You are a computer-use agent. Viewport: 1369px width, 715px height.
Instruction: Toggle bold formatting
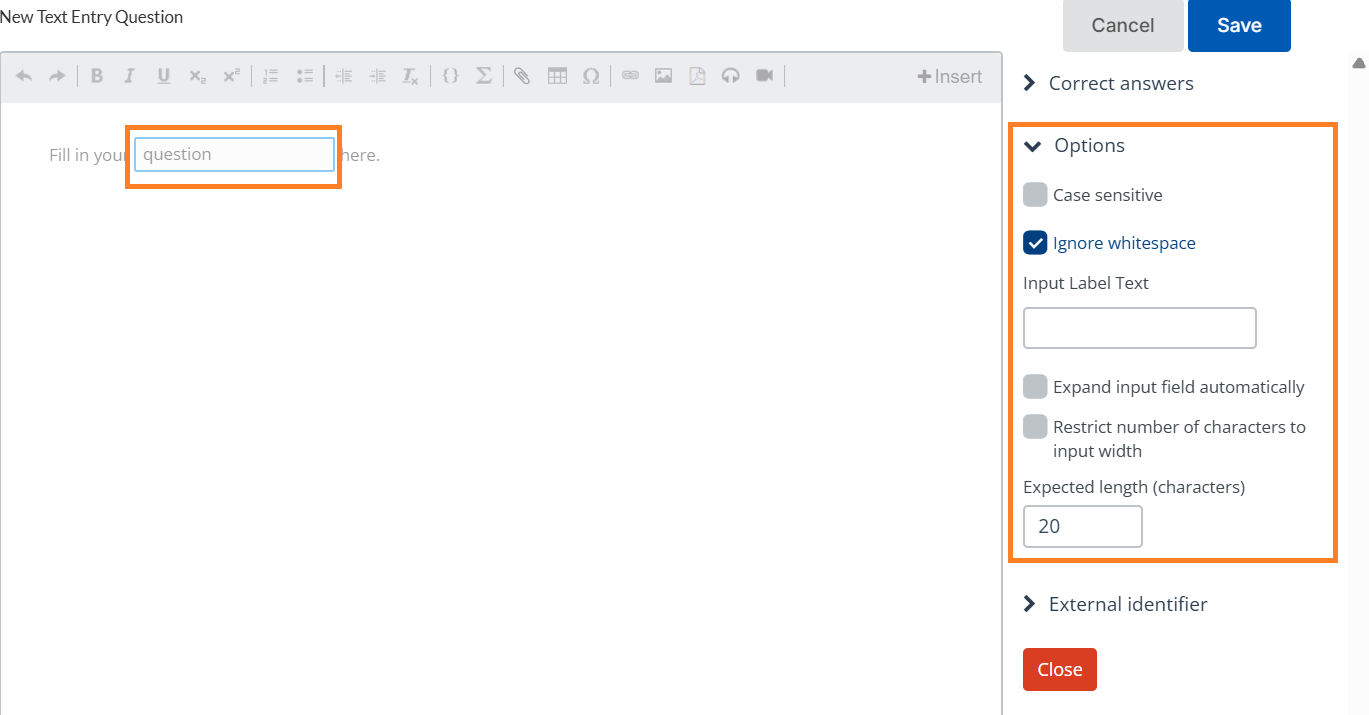coord(97,76)
